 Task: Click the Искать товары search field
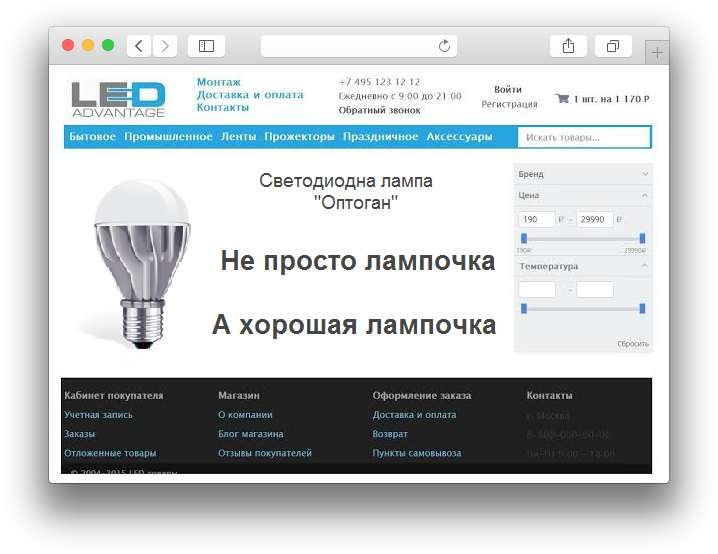584,137
